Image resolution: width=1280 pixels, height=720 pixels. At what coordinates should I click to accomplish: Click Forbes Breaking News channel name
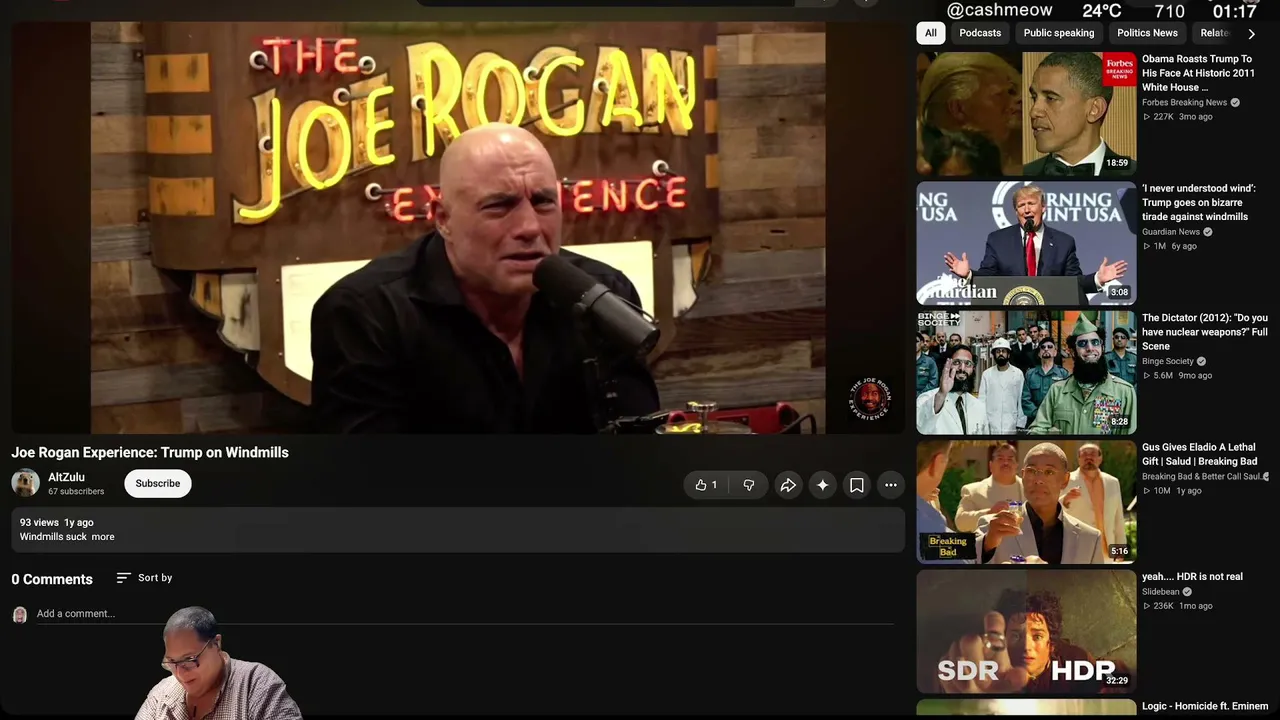[1184, 102]
